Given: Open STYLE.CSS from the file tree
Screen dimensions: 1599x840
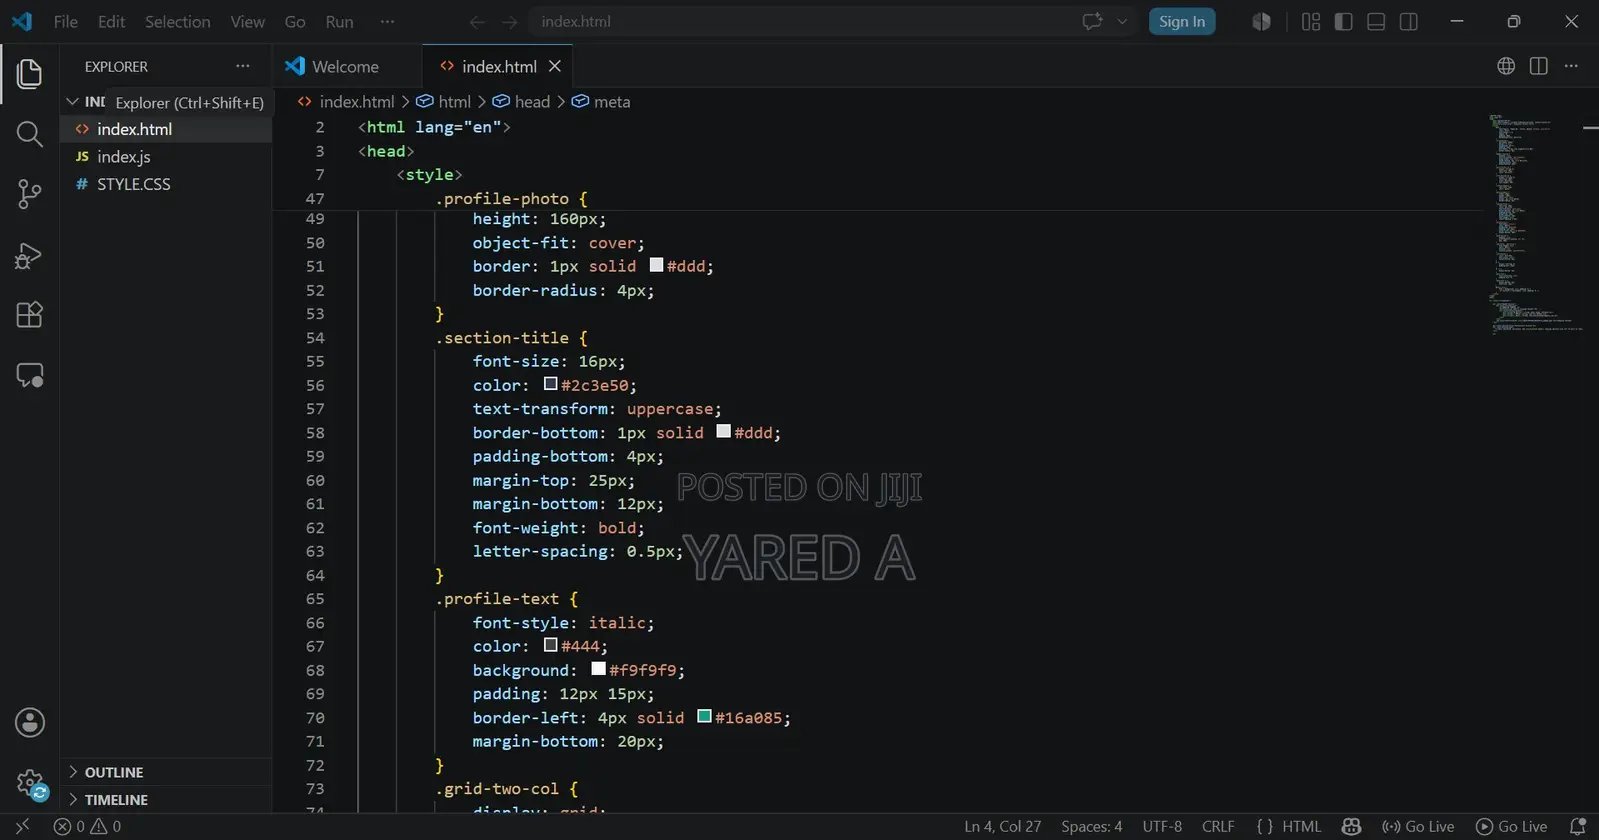Looking at the screenshot, I should (x=166, y=184).
